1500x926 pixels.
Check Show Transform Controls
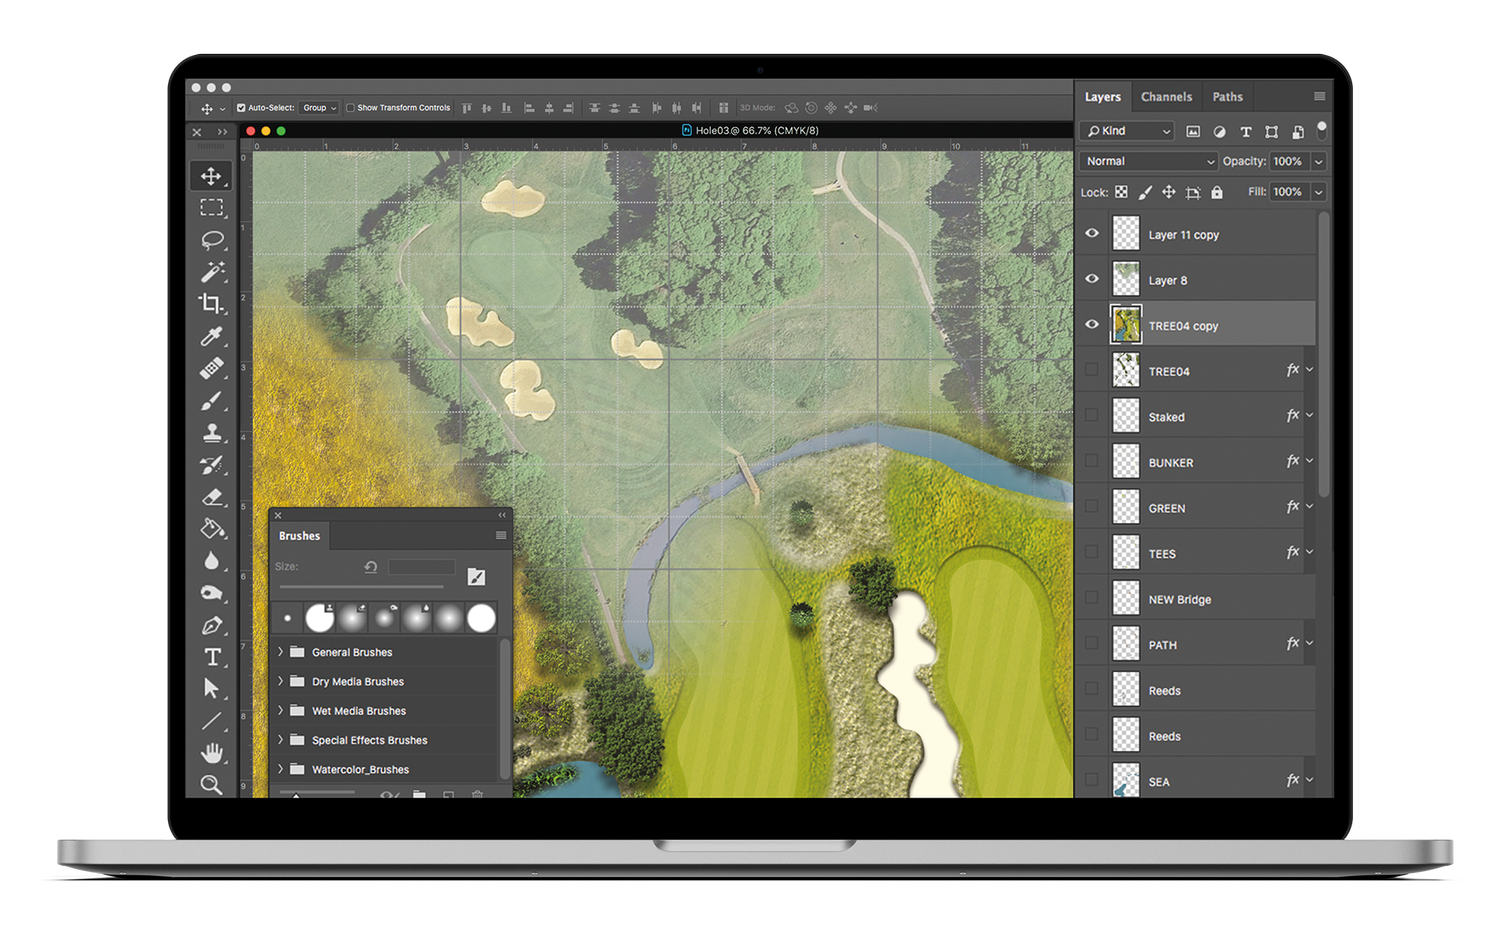tap(352, 107)
